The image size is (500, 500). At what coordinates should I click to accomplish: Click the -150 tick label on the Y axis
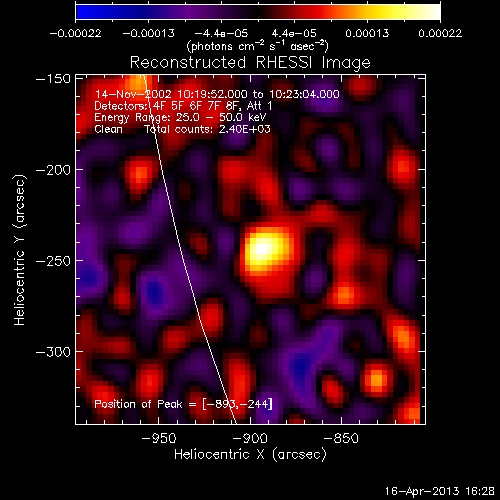click(53, 79)
